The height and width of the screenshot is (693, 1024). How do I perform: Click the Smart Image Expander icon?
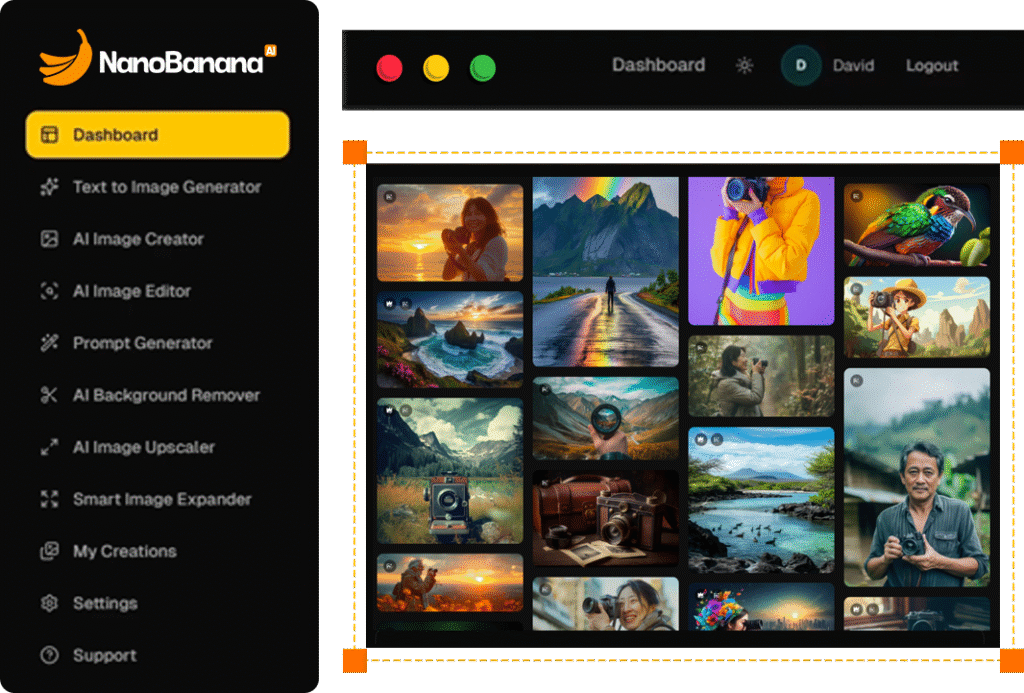coord(49,499)
